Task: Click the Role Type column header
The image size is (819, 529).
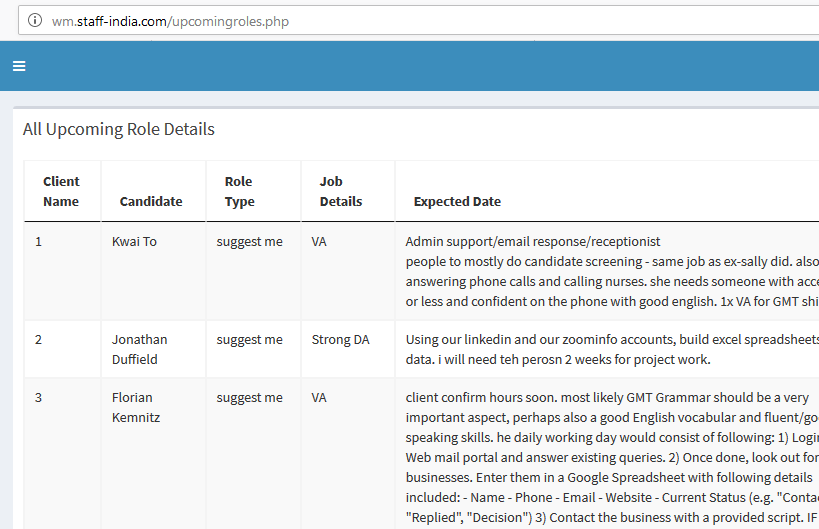Action: coord(239,191)
